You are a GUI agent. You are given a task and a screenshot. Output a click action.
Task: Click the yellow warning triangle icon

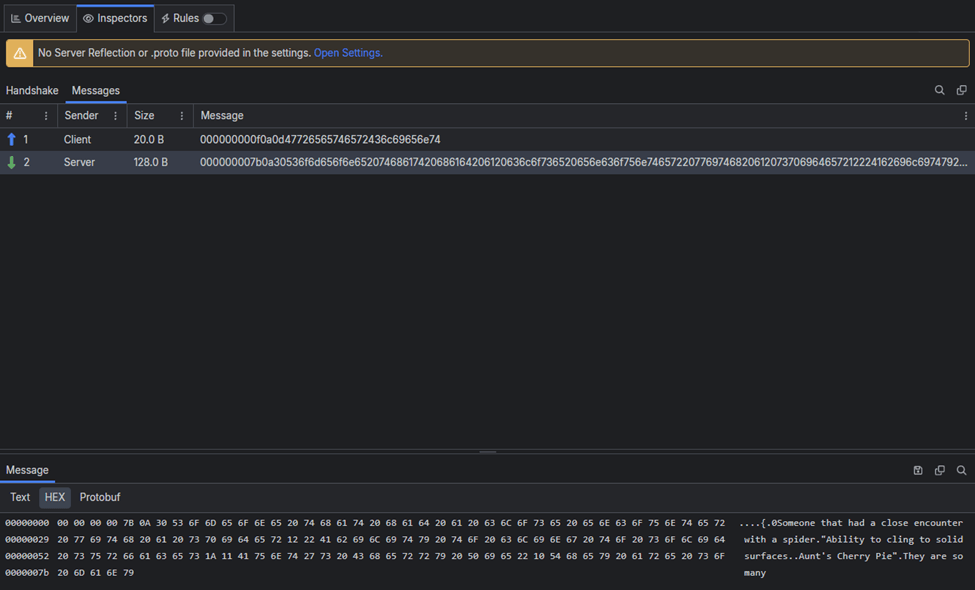pyautogui.click(x=20, y=53)
